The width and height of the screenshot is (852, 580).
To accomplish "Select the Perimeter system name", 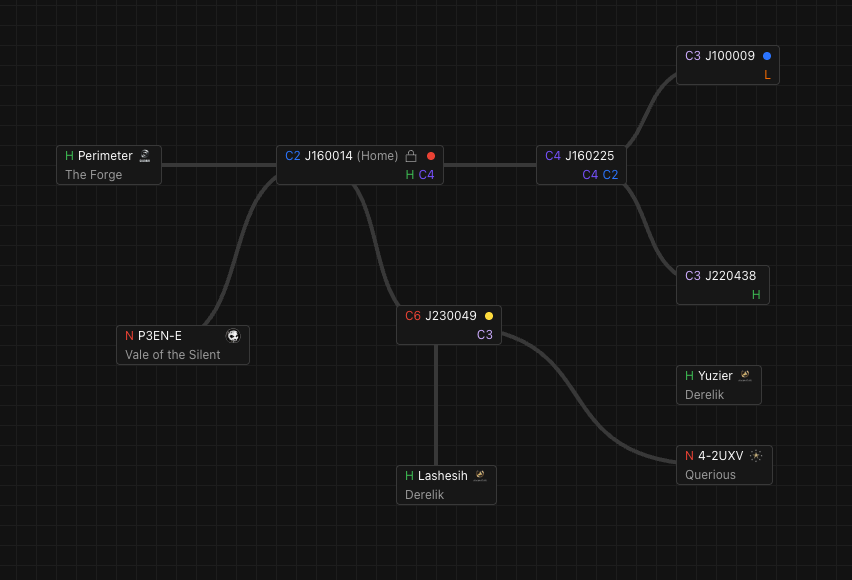I will (x=105, y=156).
